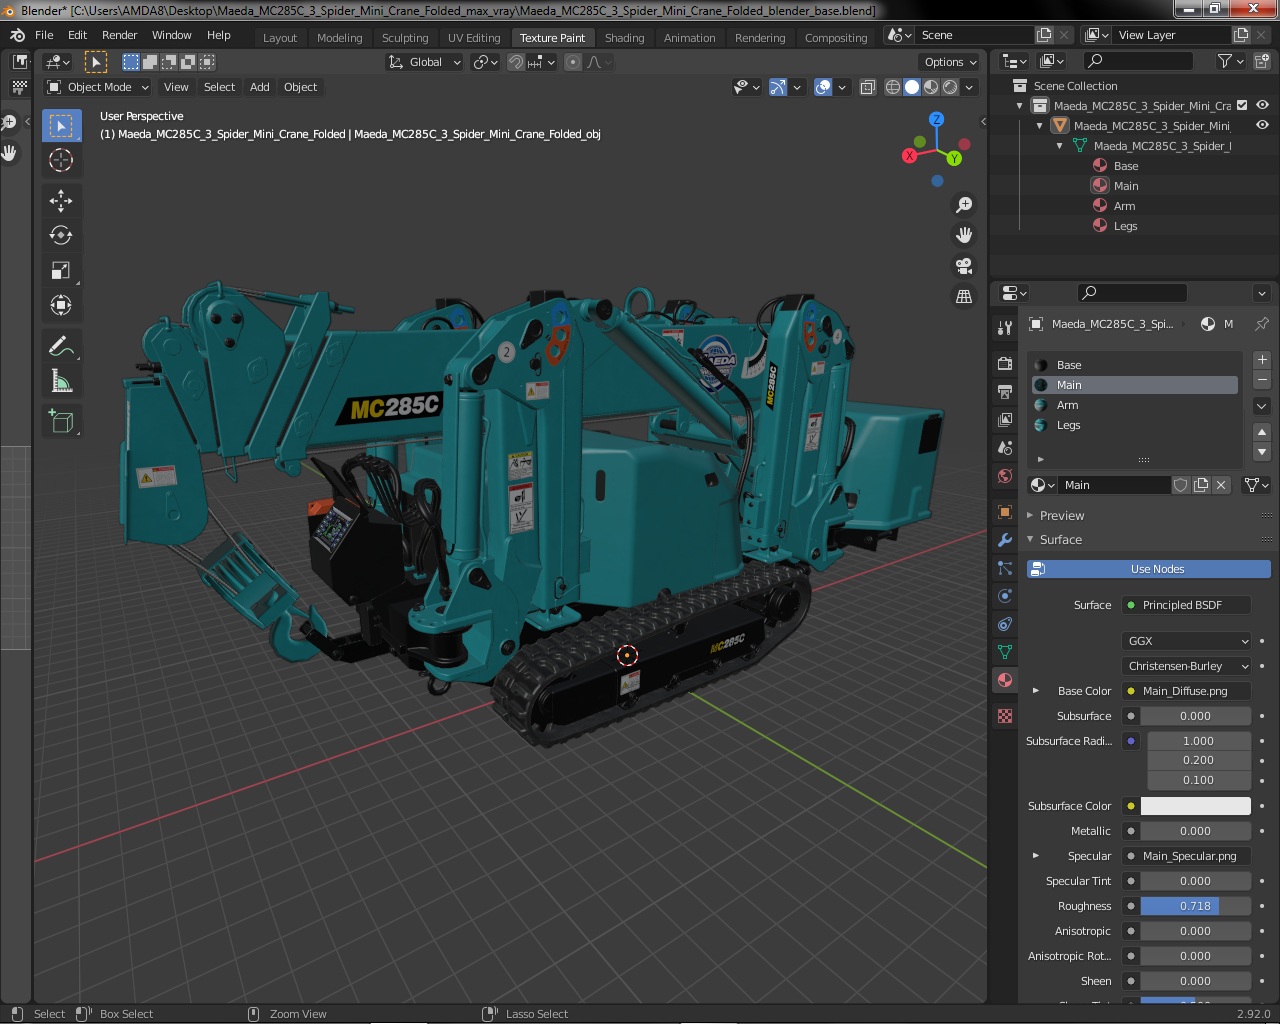Adjust the Metallic value slider

coord(1195,831)
